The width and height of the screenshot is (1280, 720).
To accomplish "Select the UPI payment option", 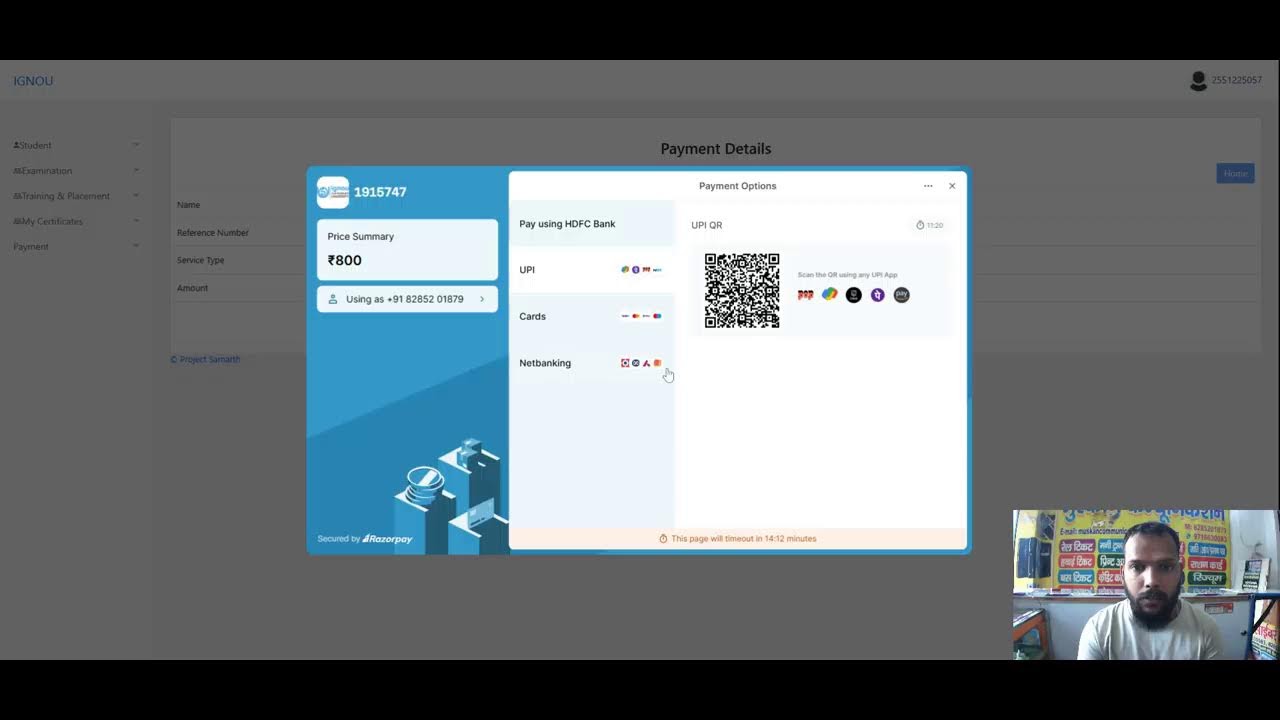I will (592, 270).
